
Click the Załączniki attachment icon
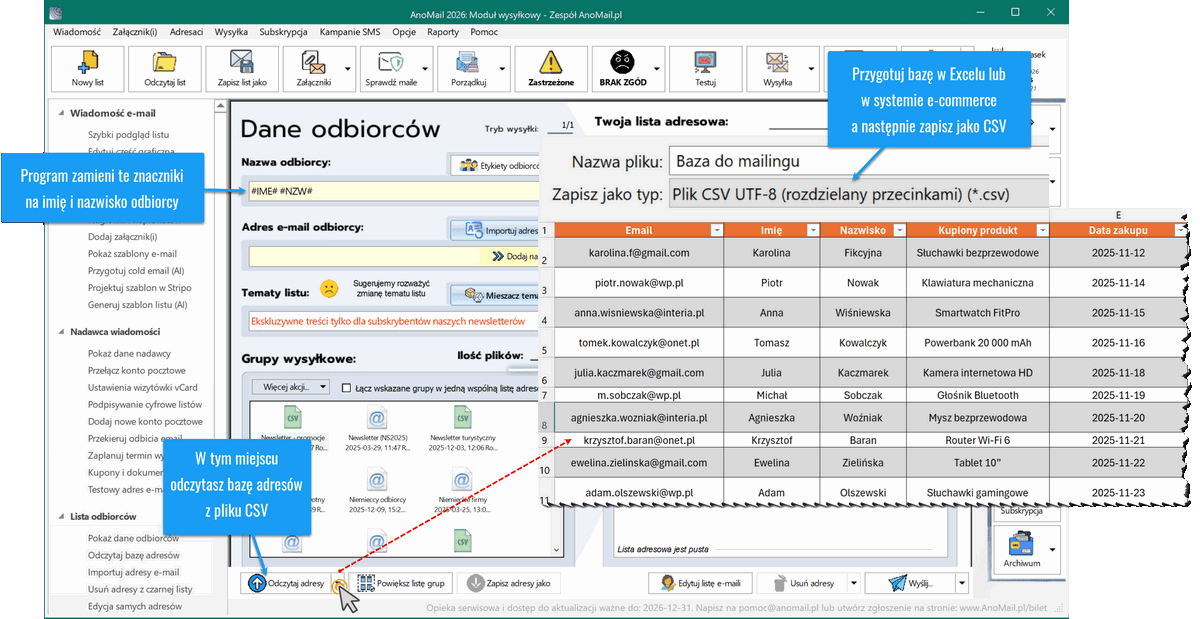pos(314,63)
